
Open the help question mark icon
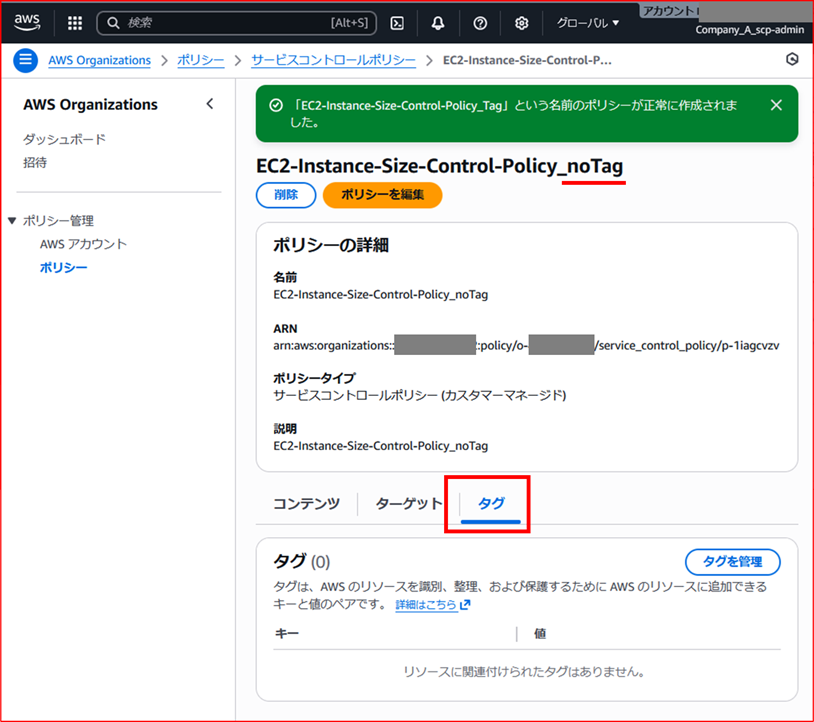tap(480, 22)
